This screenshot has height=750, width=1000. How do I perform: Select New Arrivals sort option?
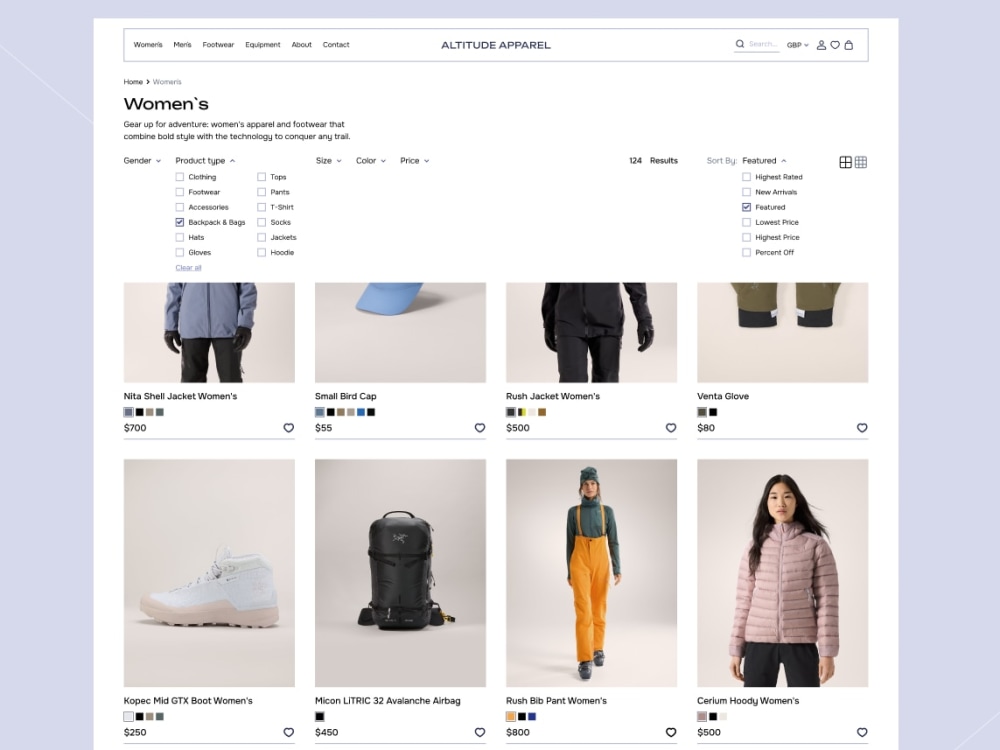pos(747,192)
